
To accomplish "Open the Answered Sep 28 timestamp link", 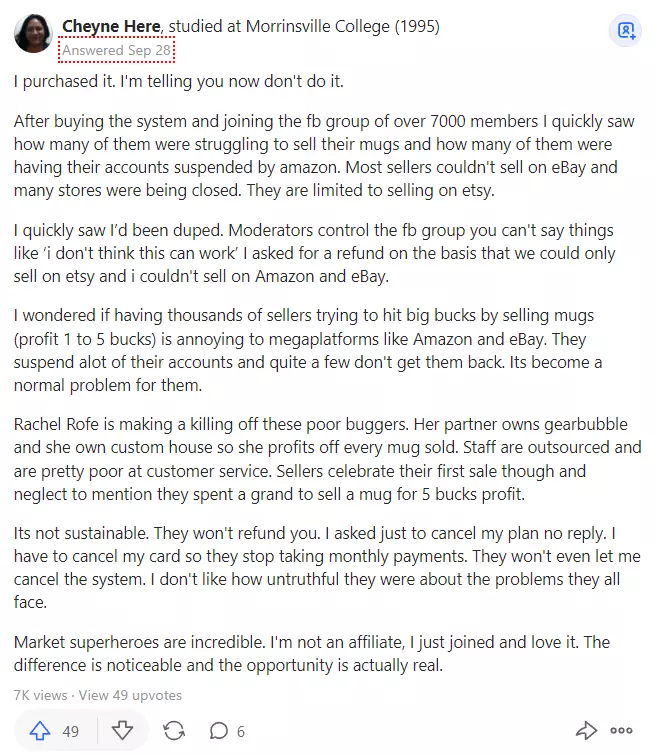I will [x=116, y=50].
